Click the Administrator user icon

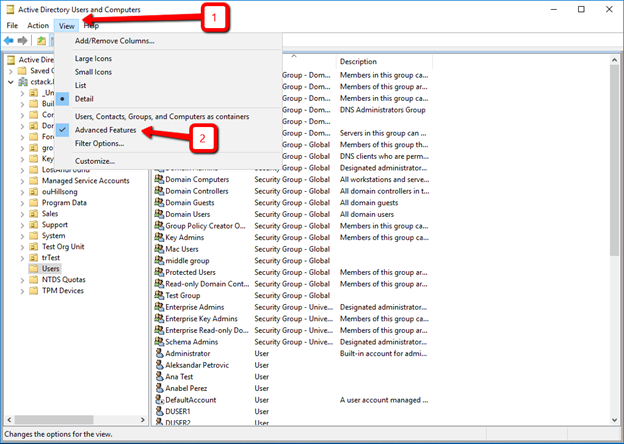(x=159, y=353)
